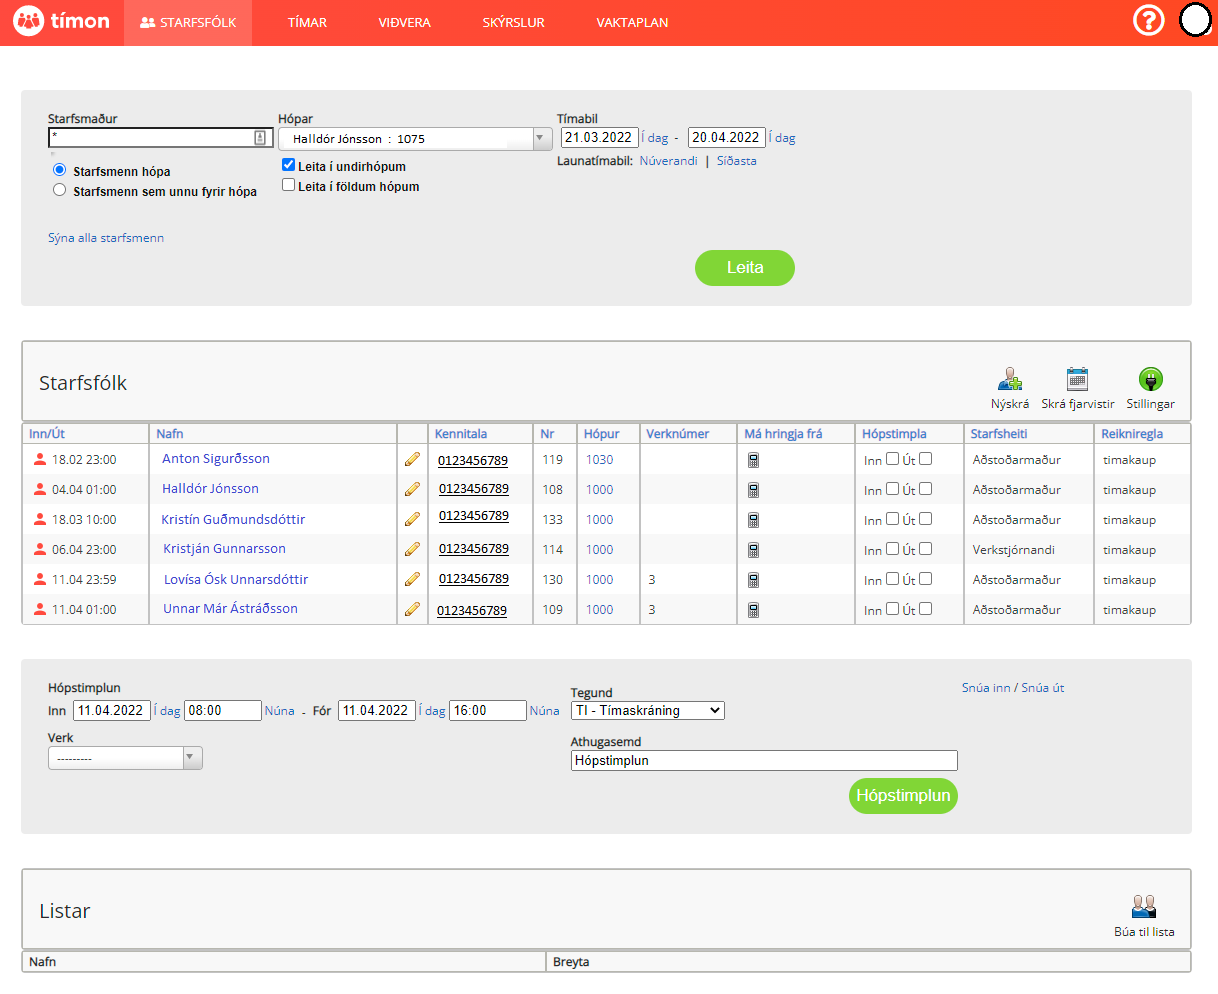Image resolution: width=1218 pixels, height=994 pixels.
Task: Click pencil edit icon for Kristján Gunnarsson
Action: tap(412, 550)
